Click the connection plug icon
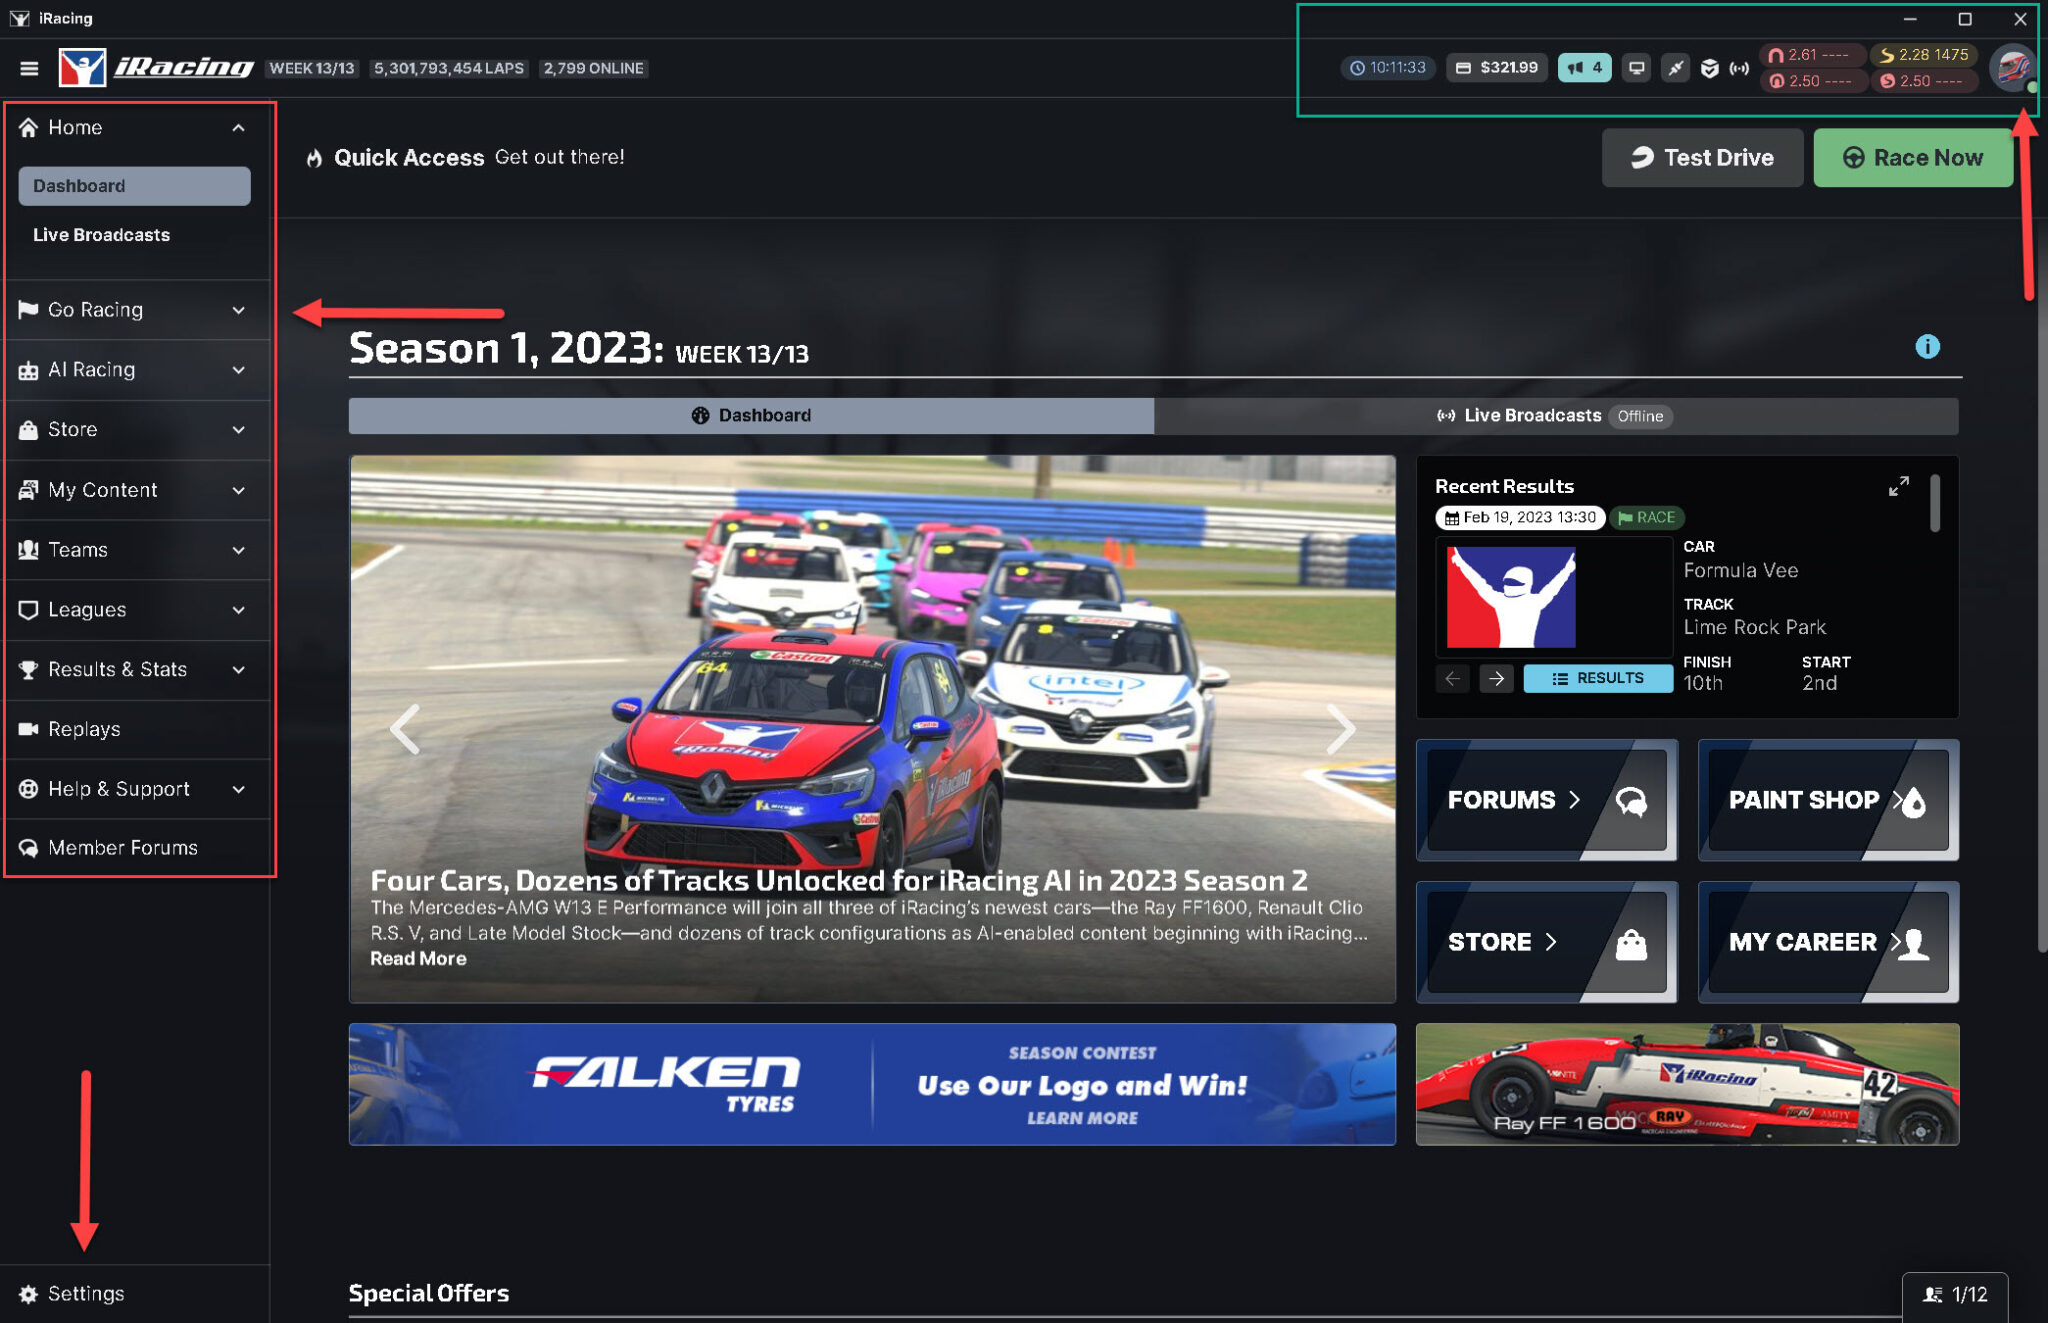 (1676, 68)
